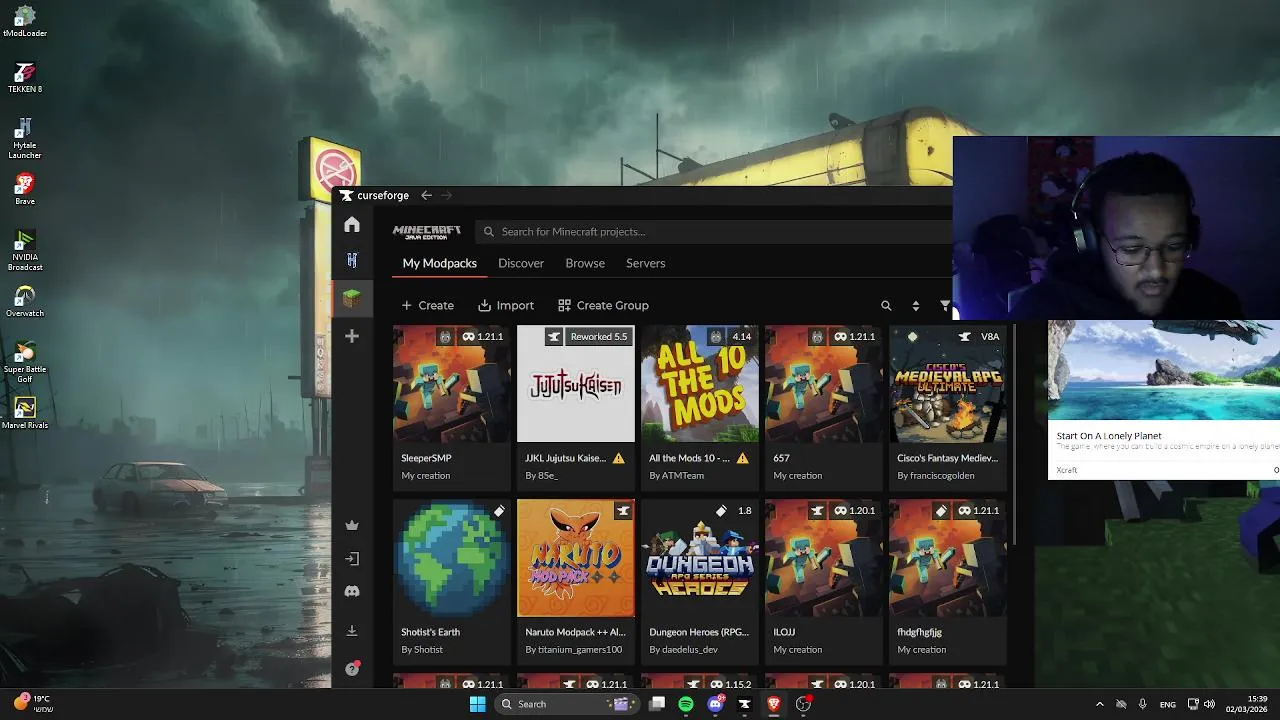Add a game with the sidebar plus icon
This screenshot has width=1280, height=720.
pos(352,336)
